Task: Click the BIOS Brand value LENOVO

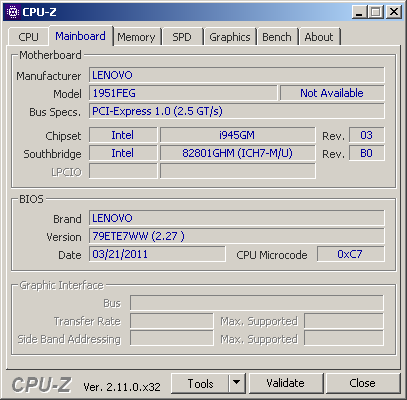Action: click(x=237, y=218)
